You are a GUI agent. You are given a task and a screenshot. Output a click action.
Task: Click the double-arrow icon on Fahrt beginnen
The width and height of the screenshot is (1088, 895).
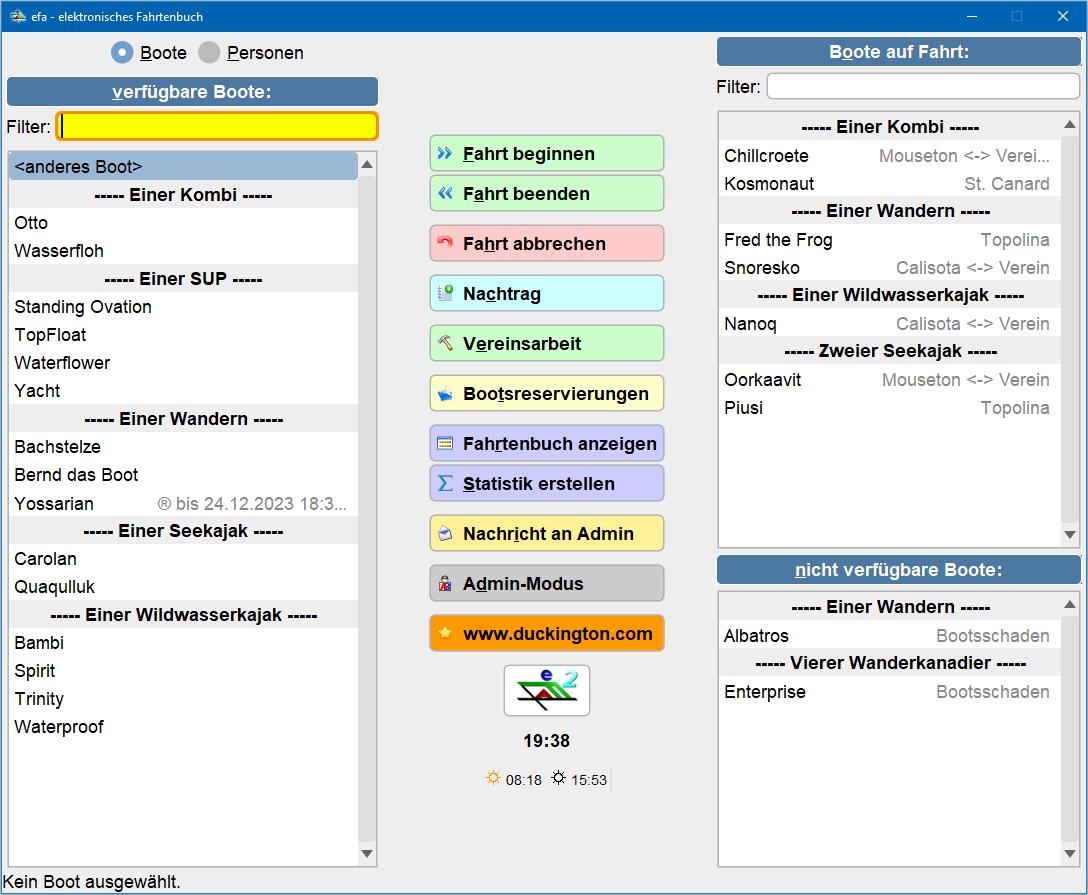(x=445, y=154)
